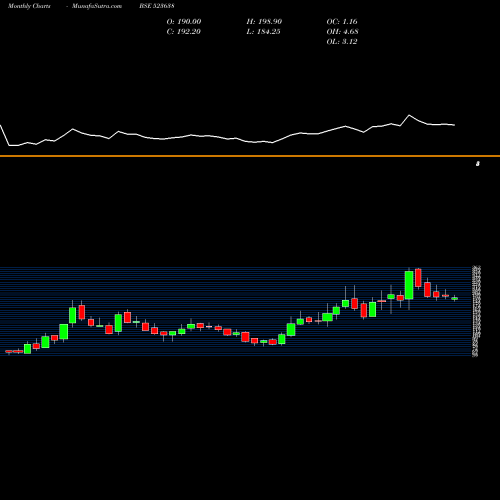Click the peak of the white line chart

click(x=409, y=115)
